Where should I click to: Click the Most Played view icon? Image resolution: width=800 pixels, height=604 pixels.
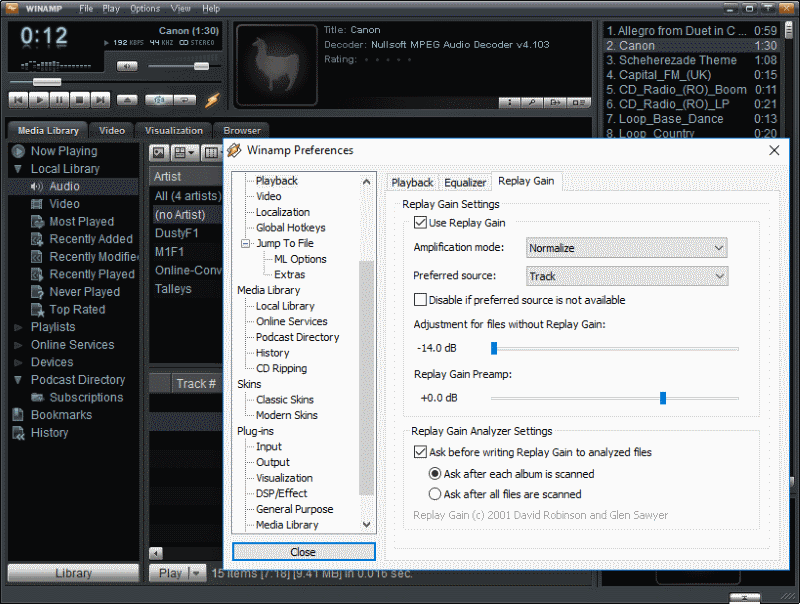pyautogui.click(x=37, y=222)
